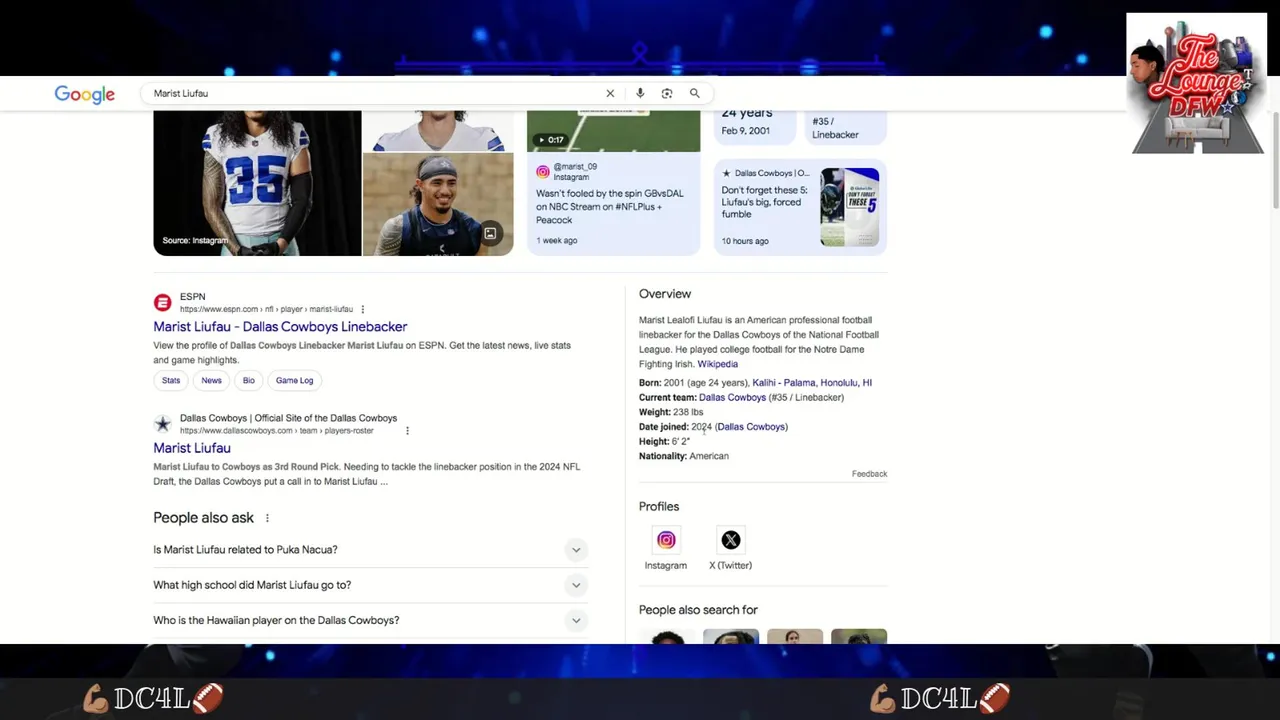The height and width of the screenshot is (720, 1280).
Task: Click Dallas Cowboys current team link
Action: click(x=732, y=398)
